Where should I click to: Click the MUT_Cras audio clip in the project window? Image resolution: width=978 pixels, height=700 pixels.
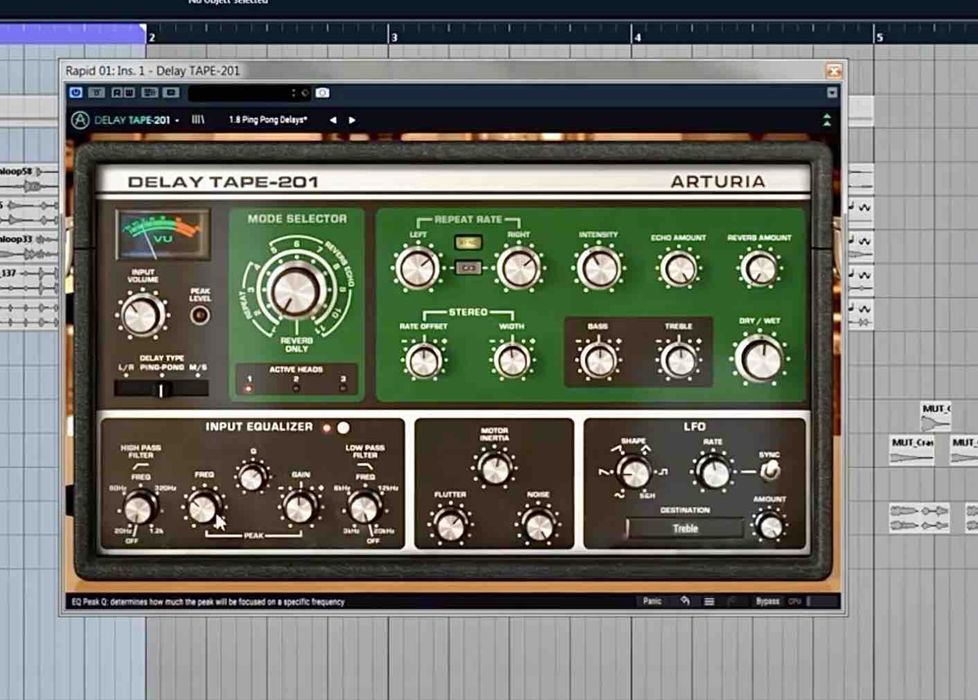pyautogui.click(x=912, y=450)
